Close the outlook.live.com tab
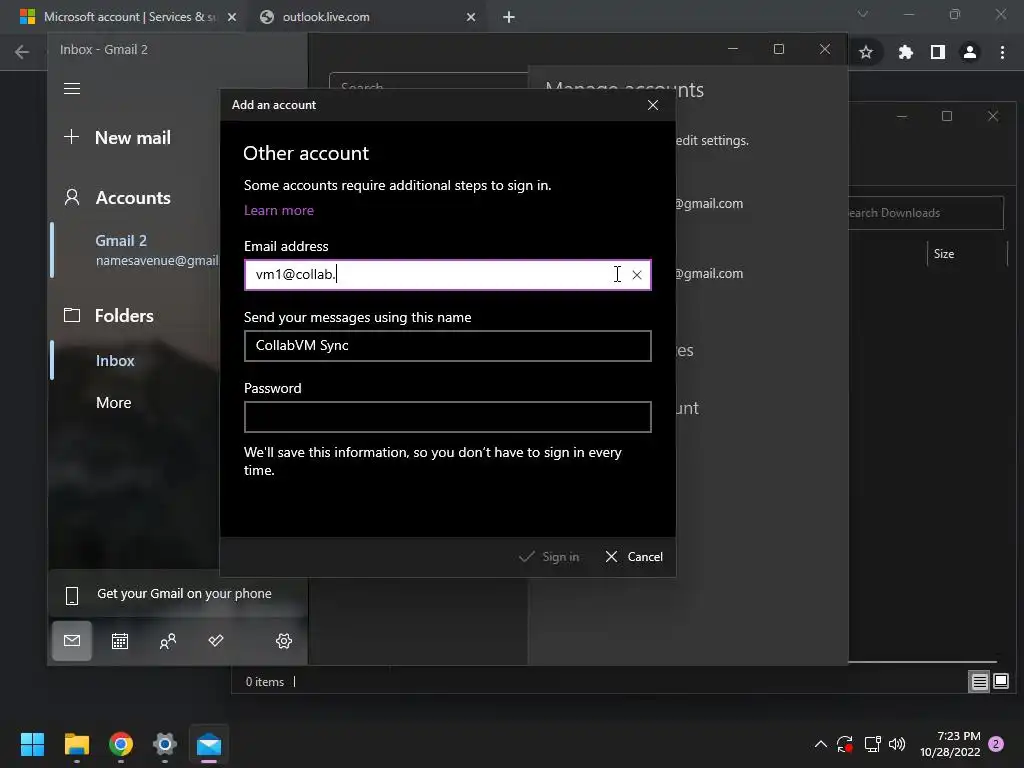Image resolution: width=1024 pixels, height=768 pixels. tap(471, 17)
